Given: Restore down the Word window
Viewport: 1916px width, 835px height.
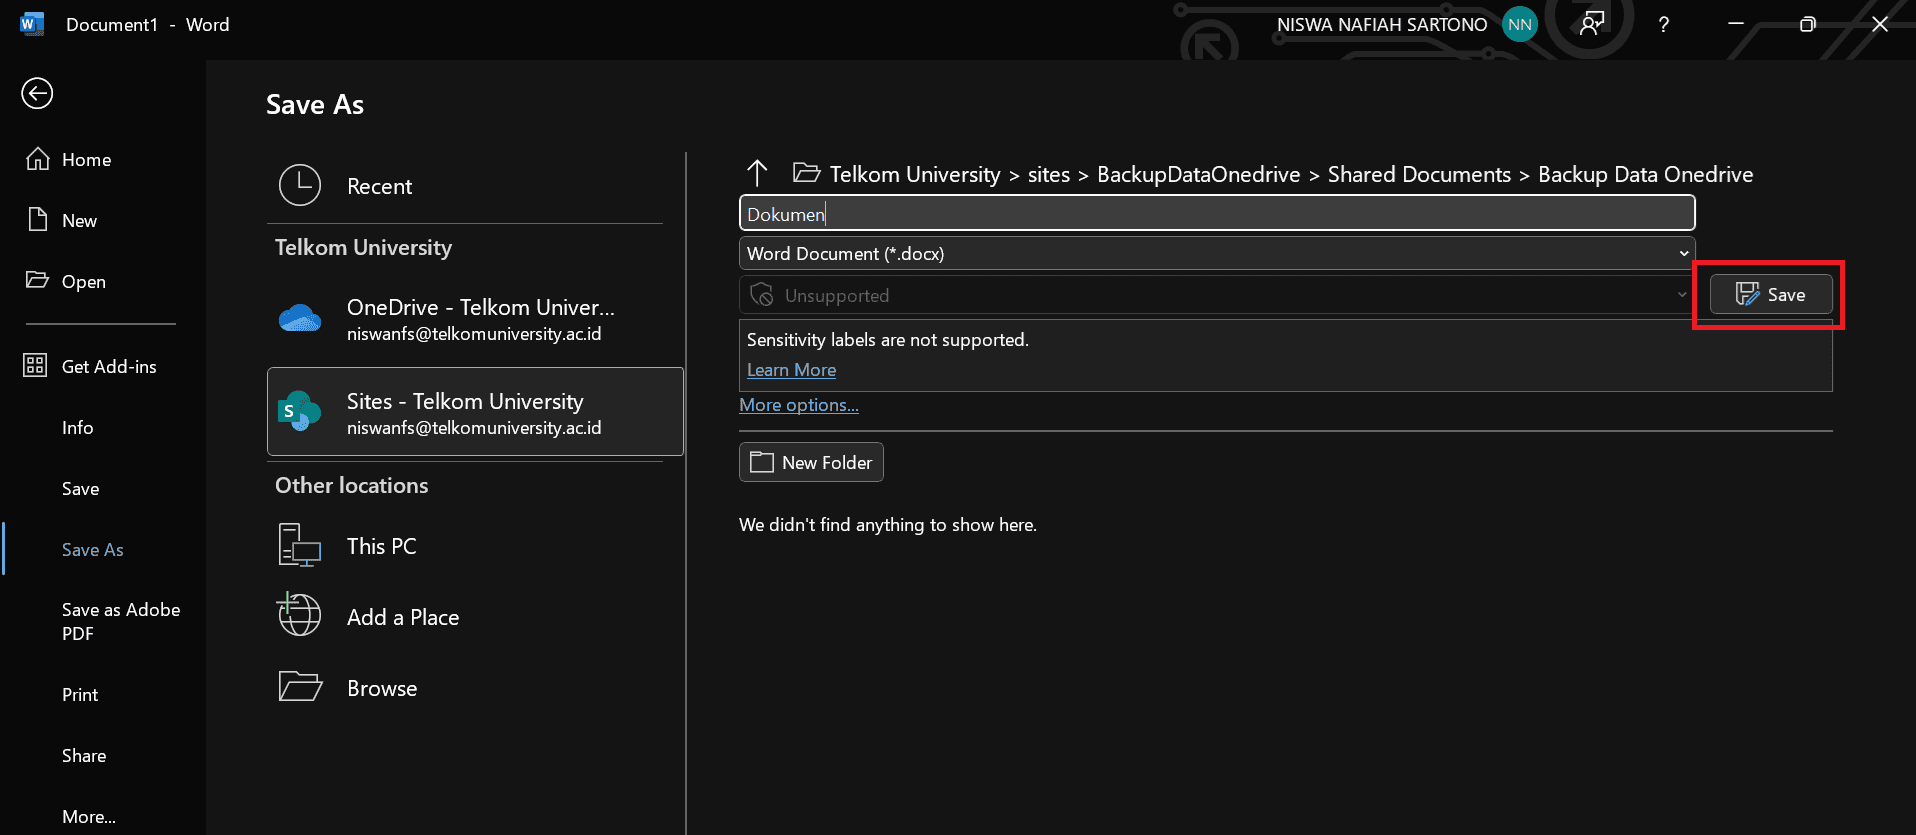Looking at the screenshot, I should tap(1808, 24).
